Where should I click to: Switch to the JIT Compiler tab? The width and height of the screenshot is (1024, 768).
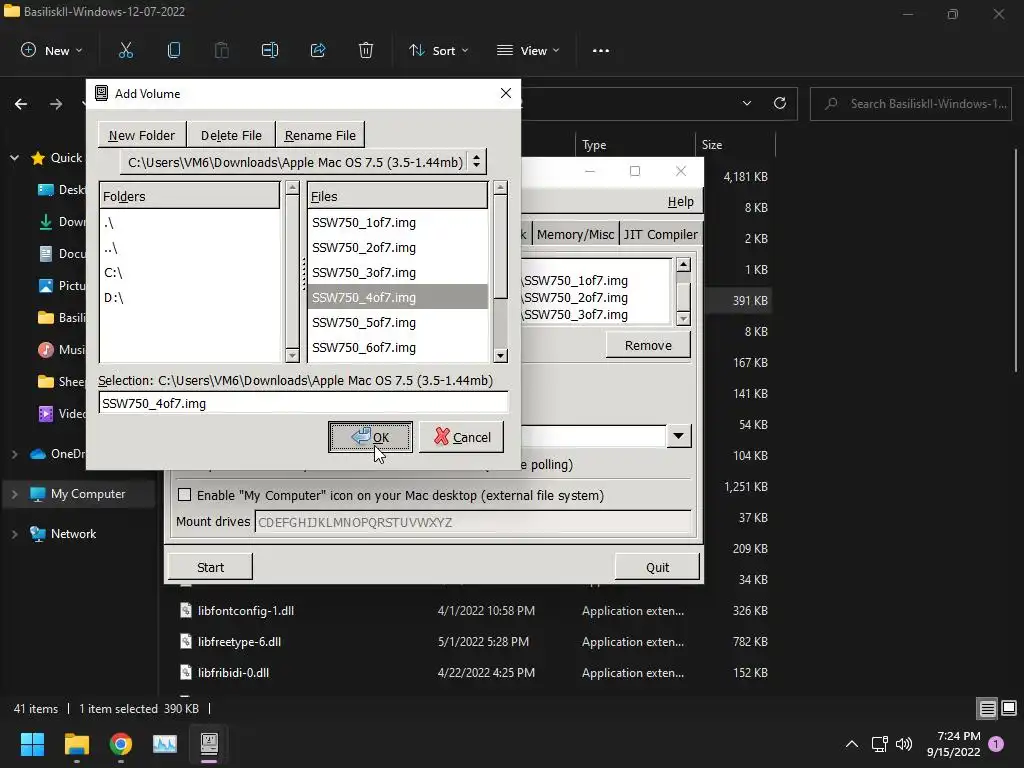tap(660, 234)
